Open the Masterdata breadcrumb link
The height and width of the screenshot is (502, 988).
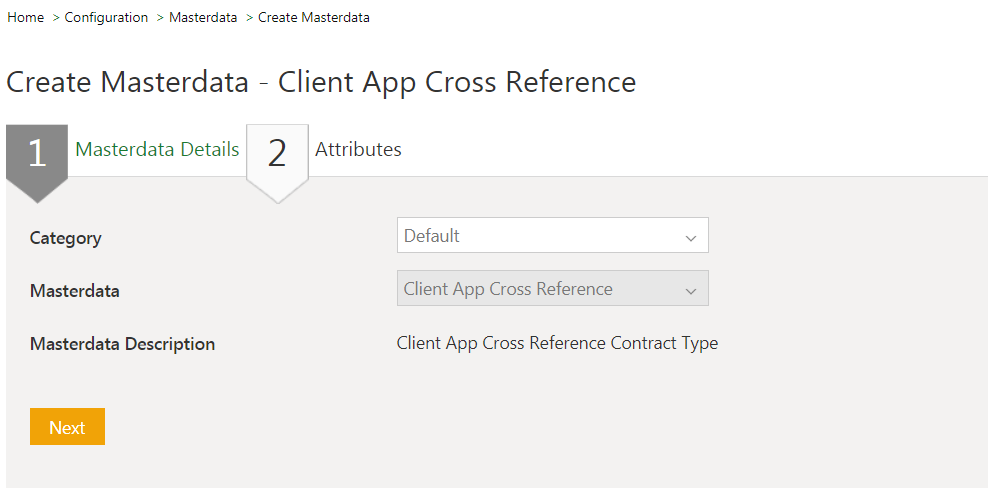pos(203,18)
